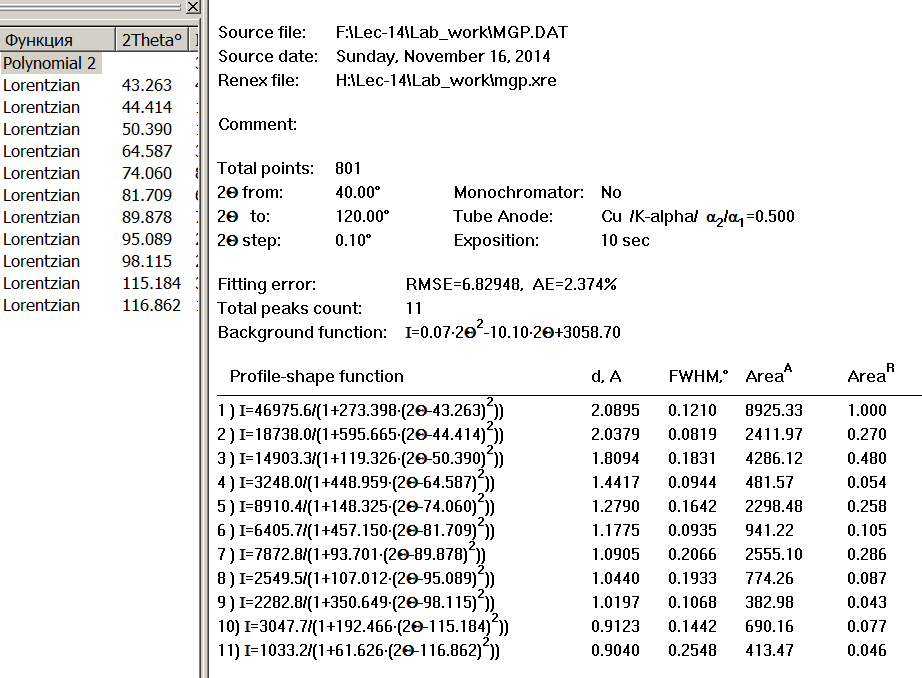Screen dimensions: 922x678
Task: Click the area value 8925.33
Action: pyautogui.click(x=774, y=410)
